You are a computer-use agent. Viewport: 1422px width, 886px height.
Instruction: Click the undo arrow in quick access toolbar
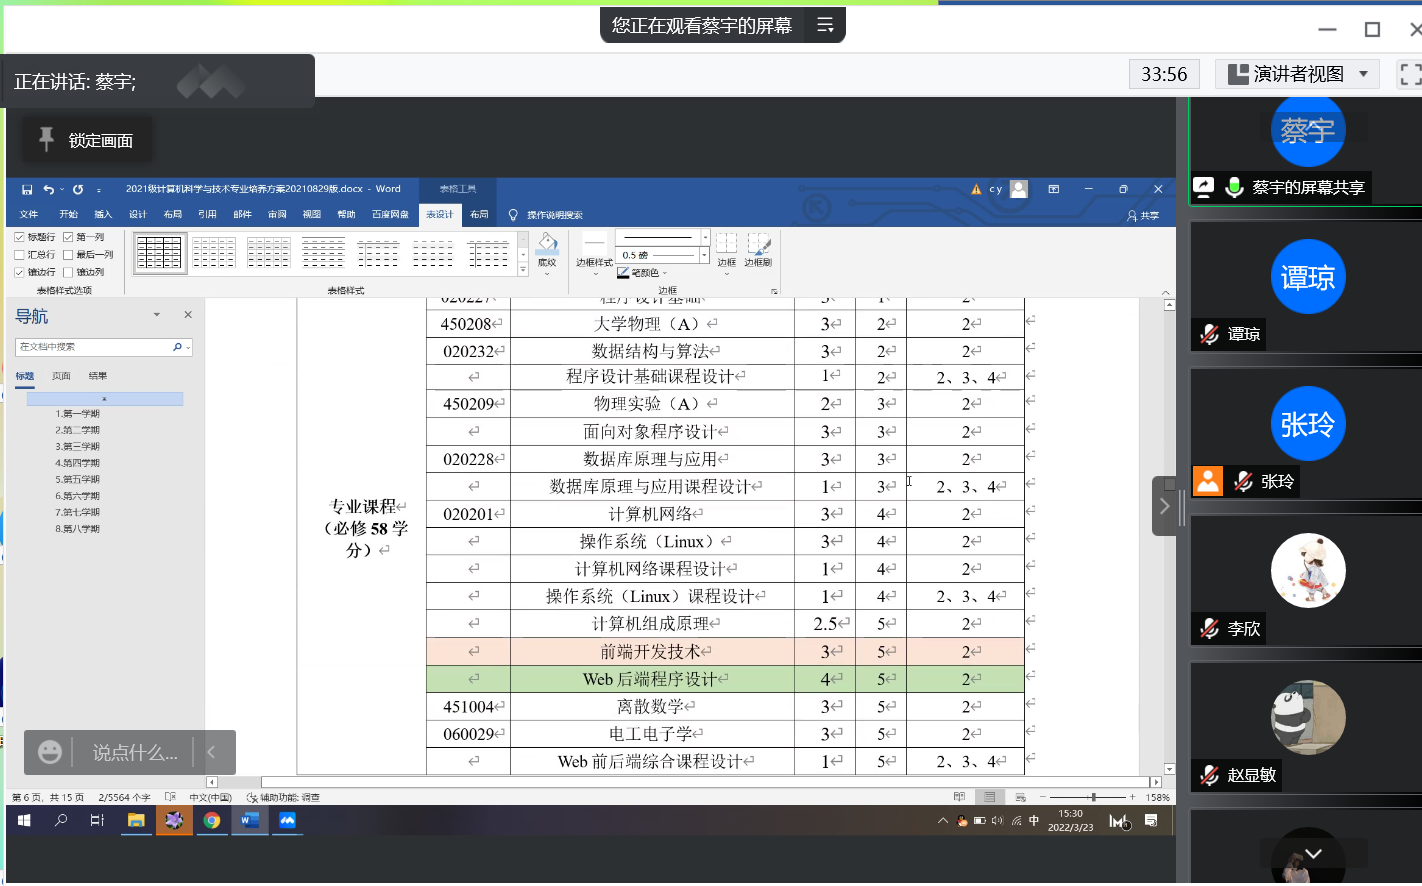point(48,189)
